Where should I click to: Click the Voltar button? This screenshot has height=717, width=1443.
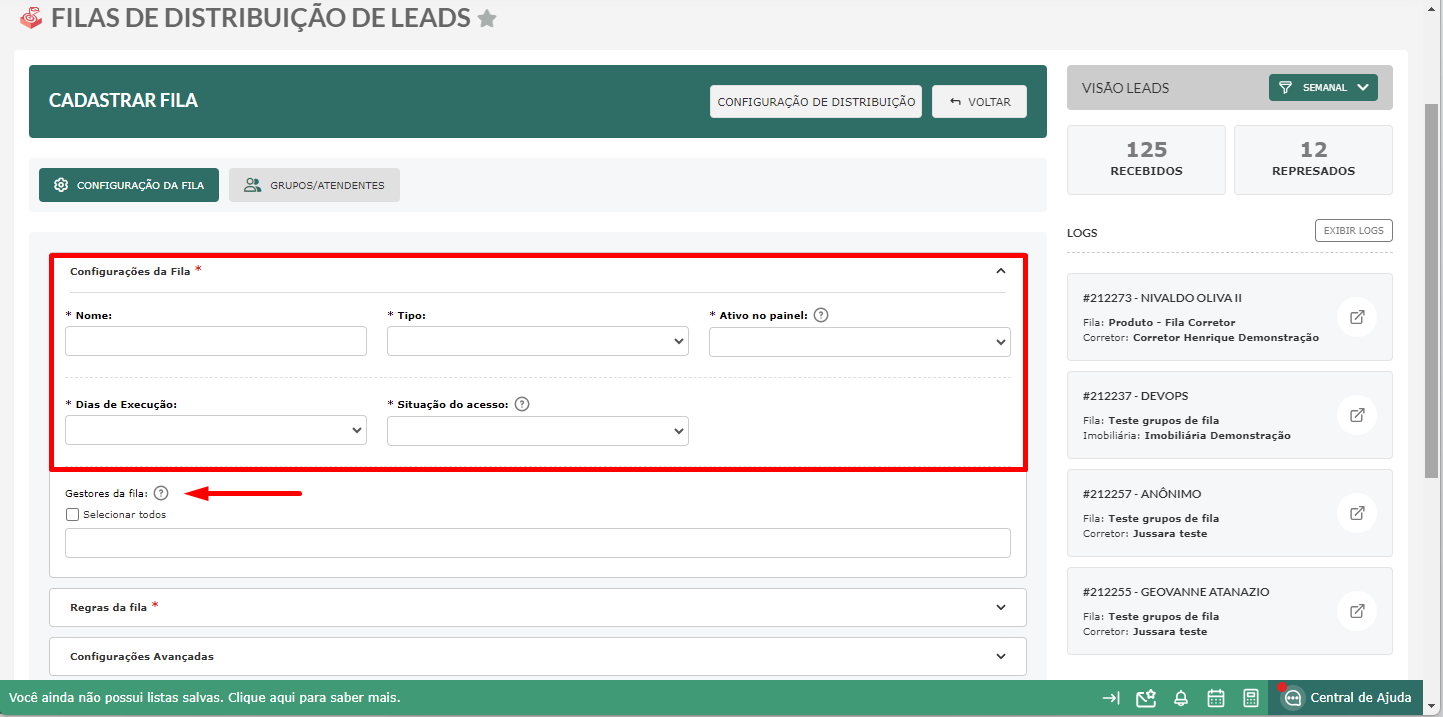coord(979,101)
